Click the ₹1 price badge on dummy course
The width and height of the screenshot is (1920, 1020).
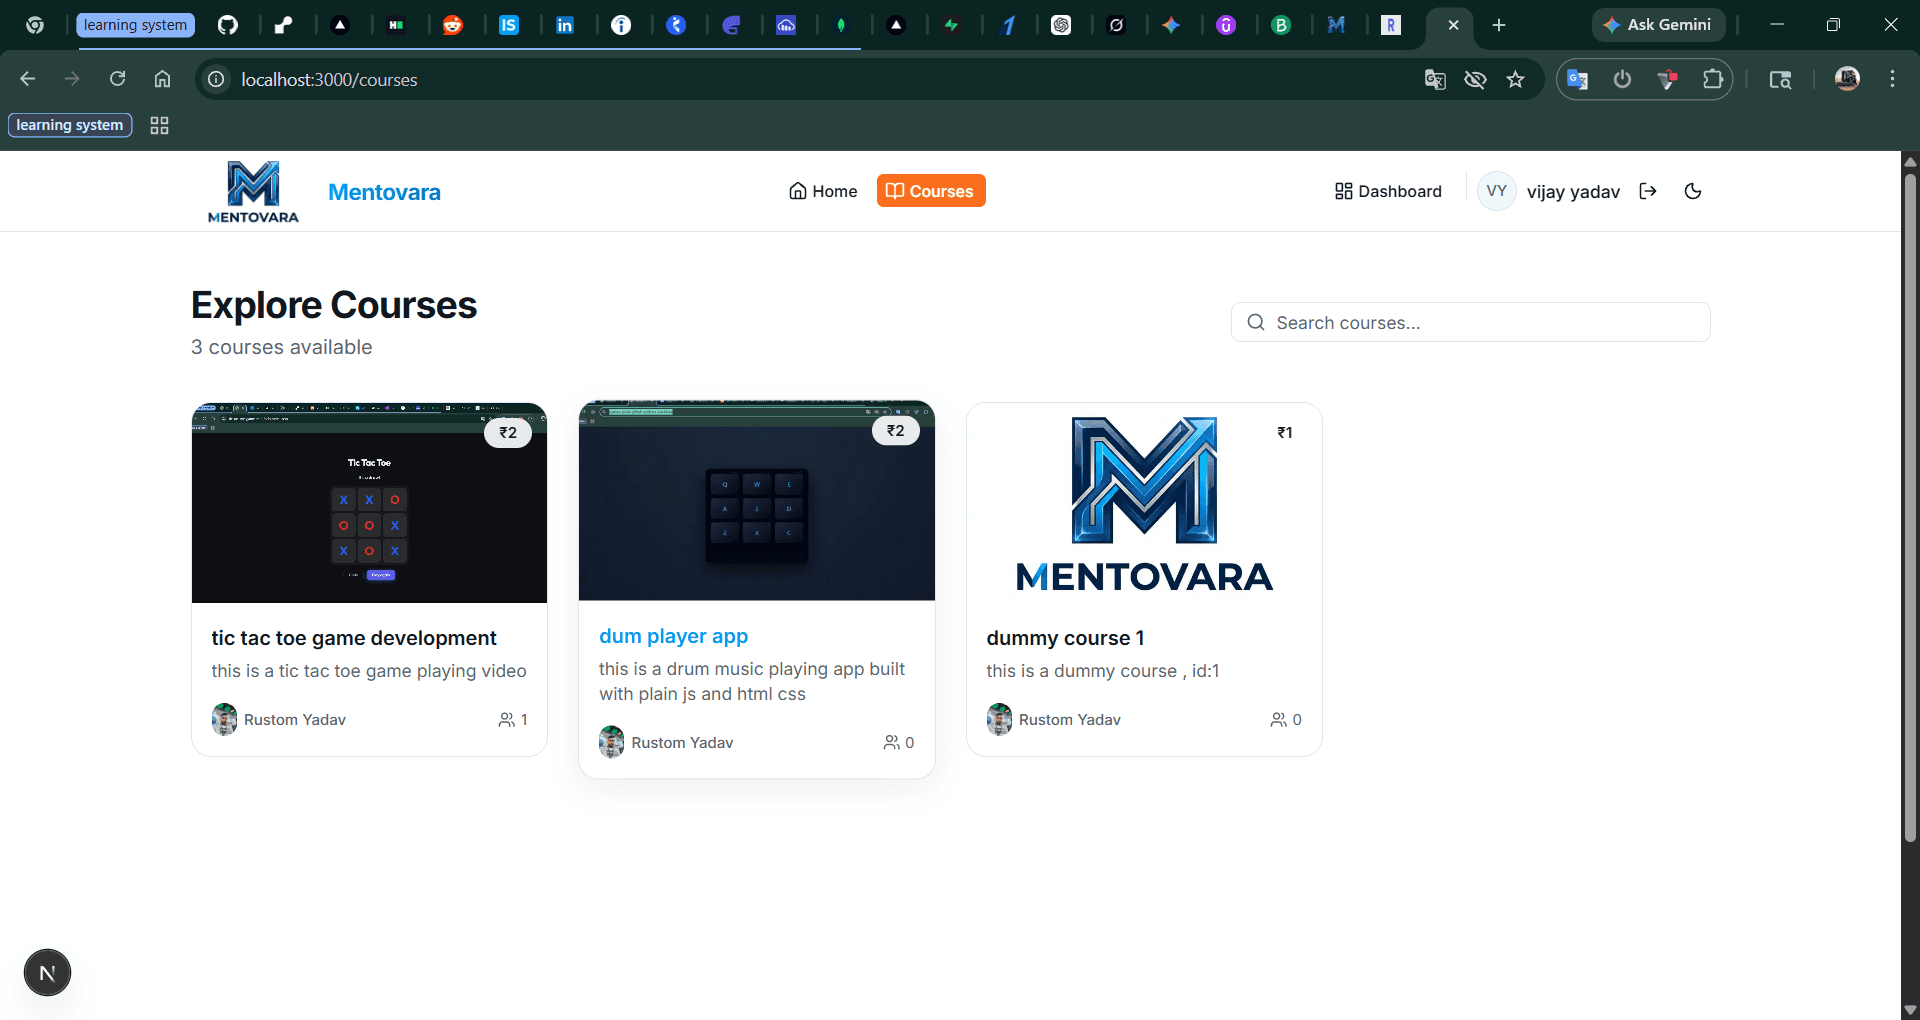tap(1285, 433)
